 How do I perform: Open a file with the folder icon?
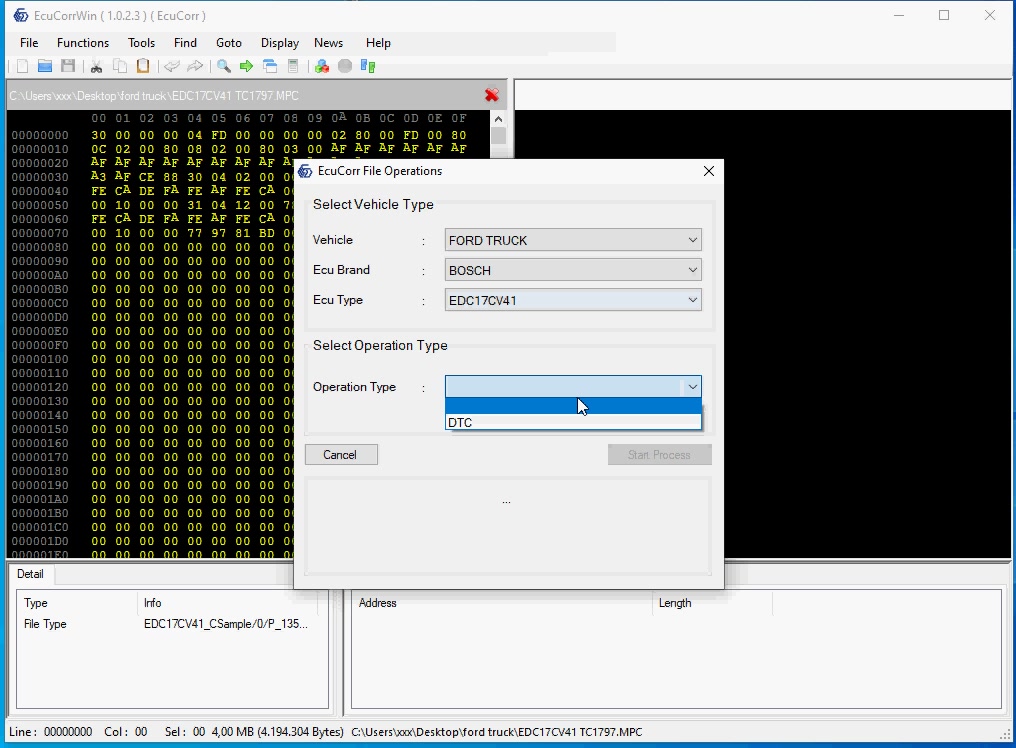click(x=45, y=66)
